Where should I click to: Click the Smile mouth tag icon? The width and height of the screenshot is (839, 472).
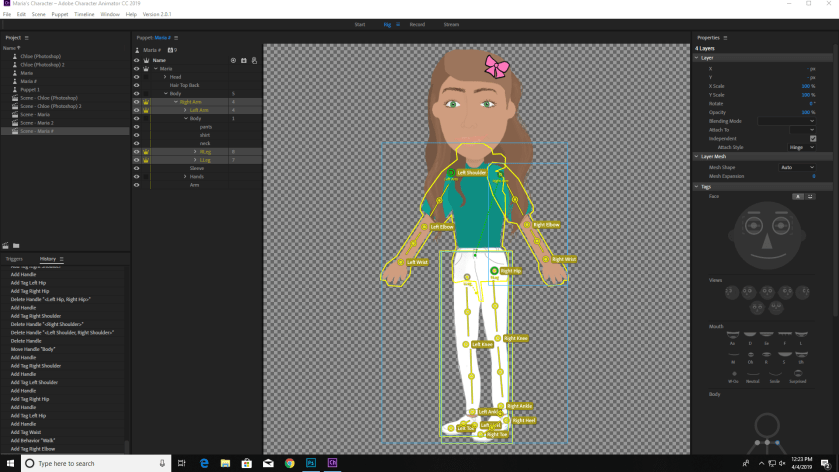tap(775, 374)
